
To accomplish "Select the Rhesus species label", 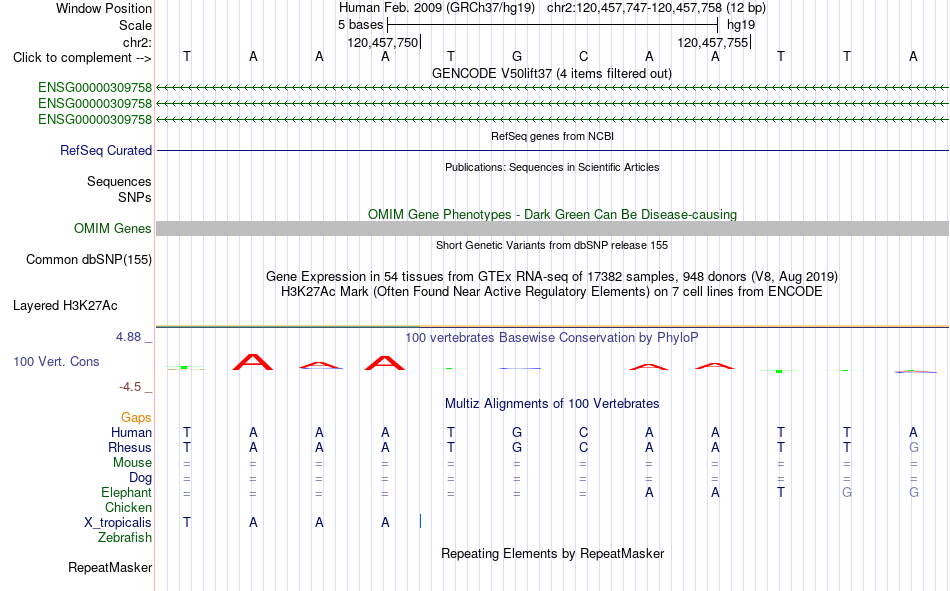I will [x=130, y=447].
